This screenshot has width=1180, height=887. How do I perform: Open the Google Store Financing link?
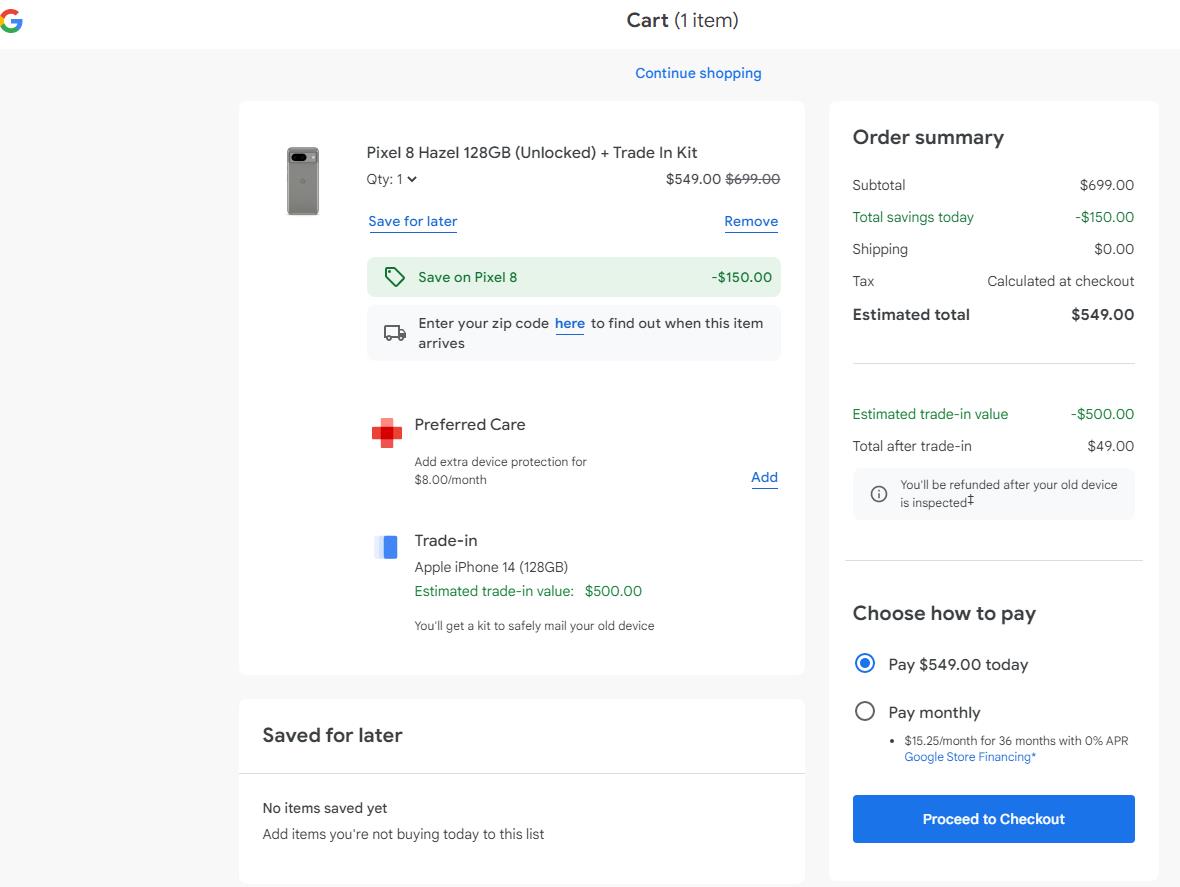970,757
